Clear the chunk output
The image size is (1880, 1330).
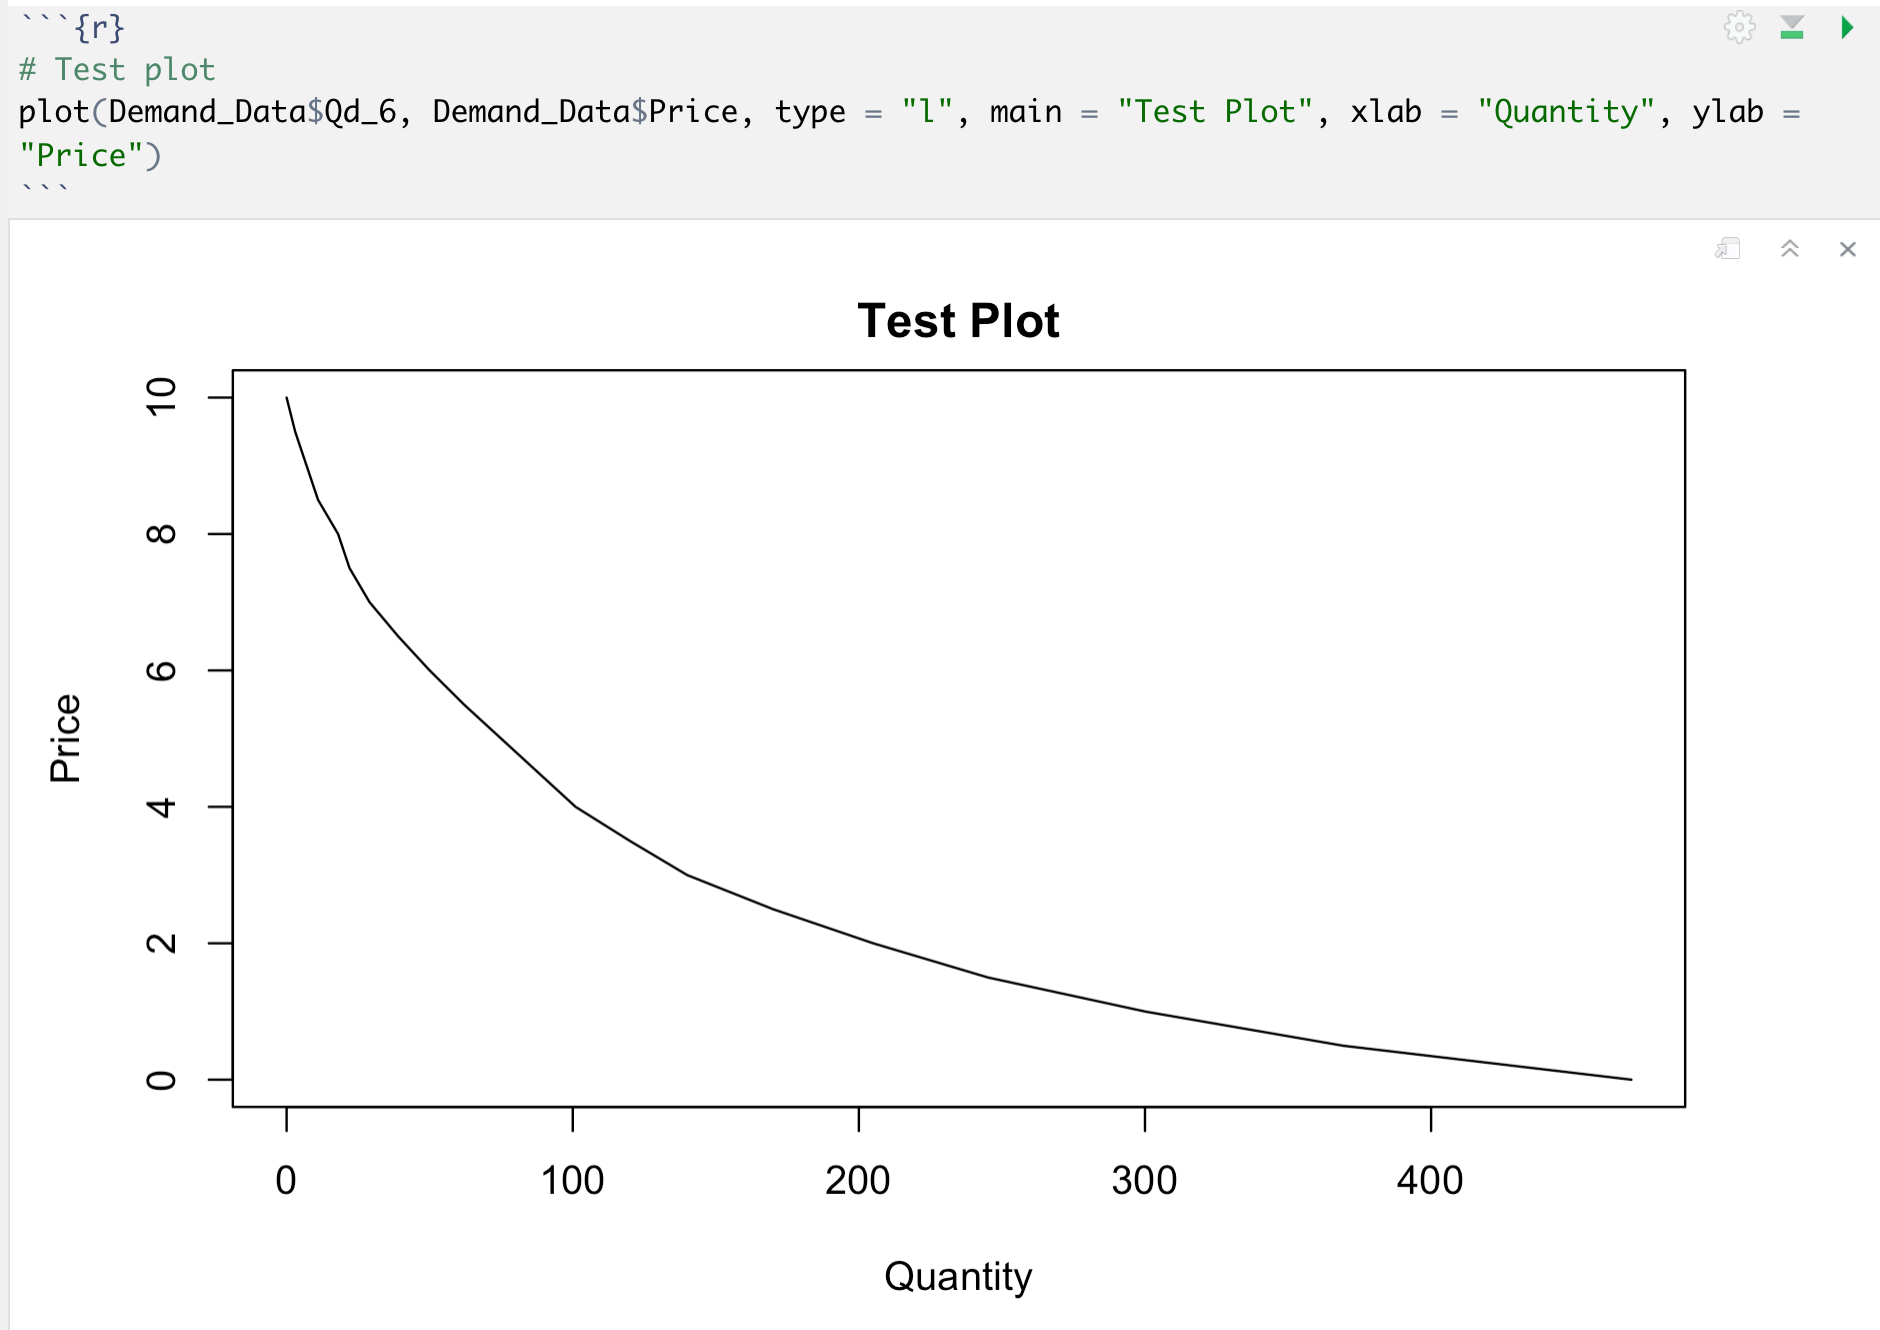tap(1847, 249)
